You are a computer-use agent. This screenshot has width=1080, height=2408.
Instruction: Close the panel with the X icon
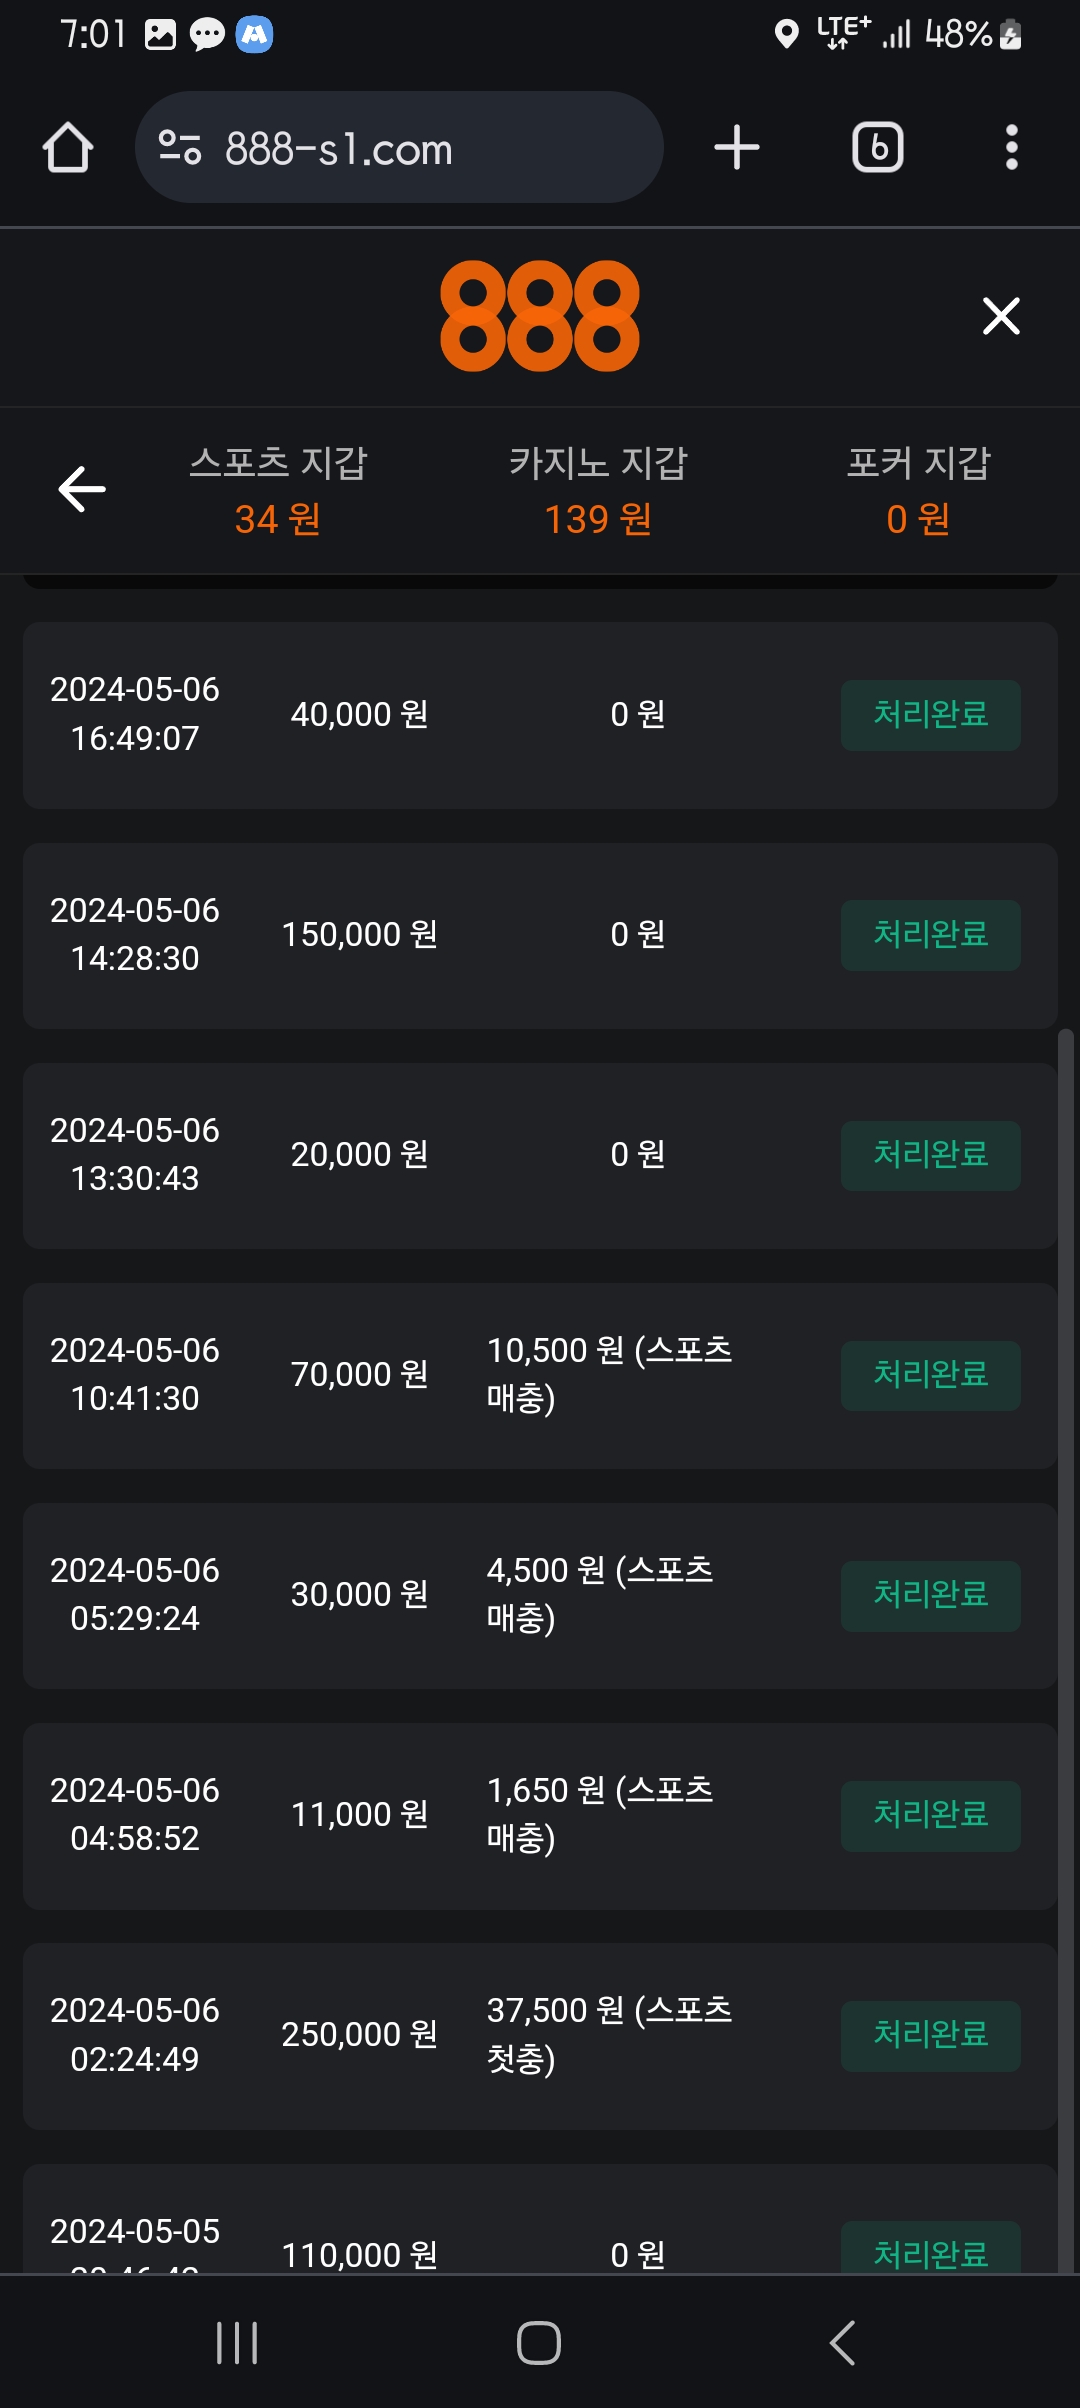(x=1001, y=316)
